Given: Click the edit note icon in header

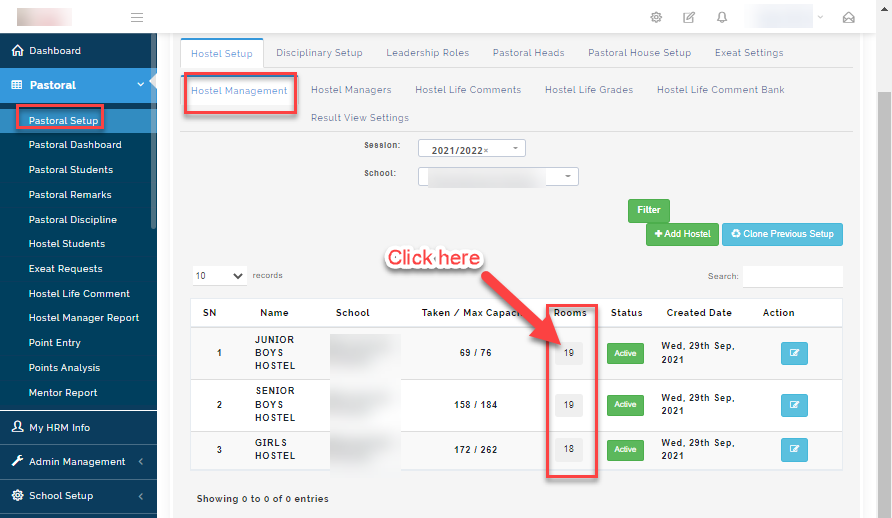Looking at the screenshot, I should click(x=689, y=18).
